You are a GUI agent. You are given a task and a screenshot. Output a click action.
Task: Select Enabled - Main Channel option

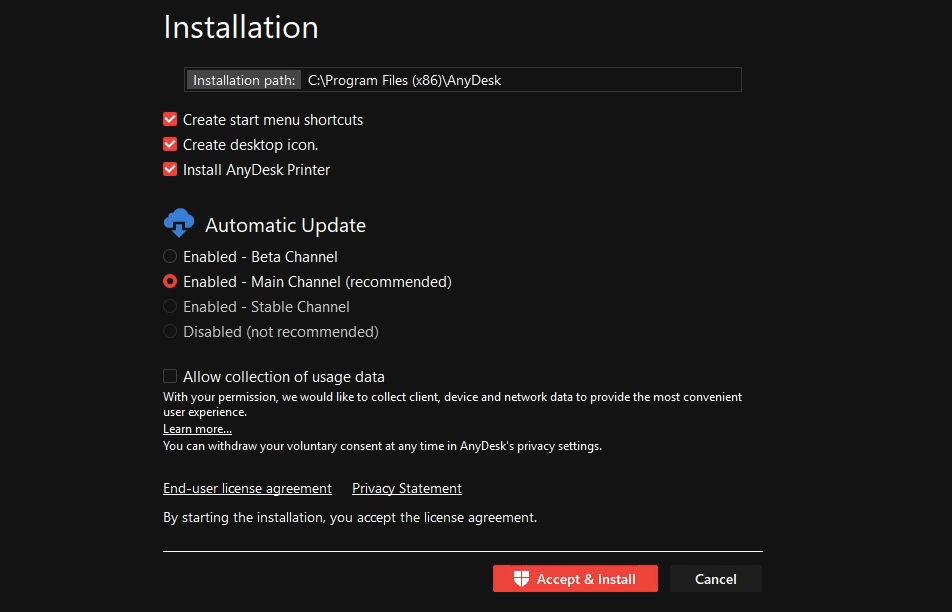point(170,281)
